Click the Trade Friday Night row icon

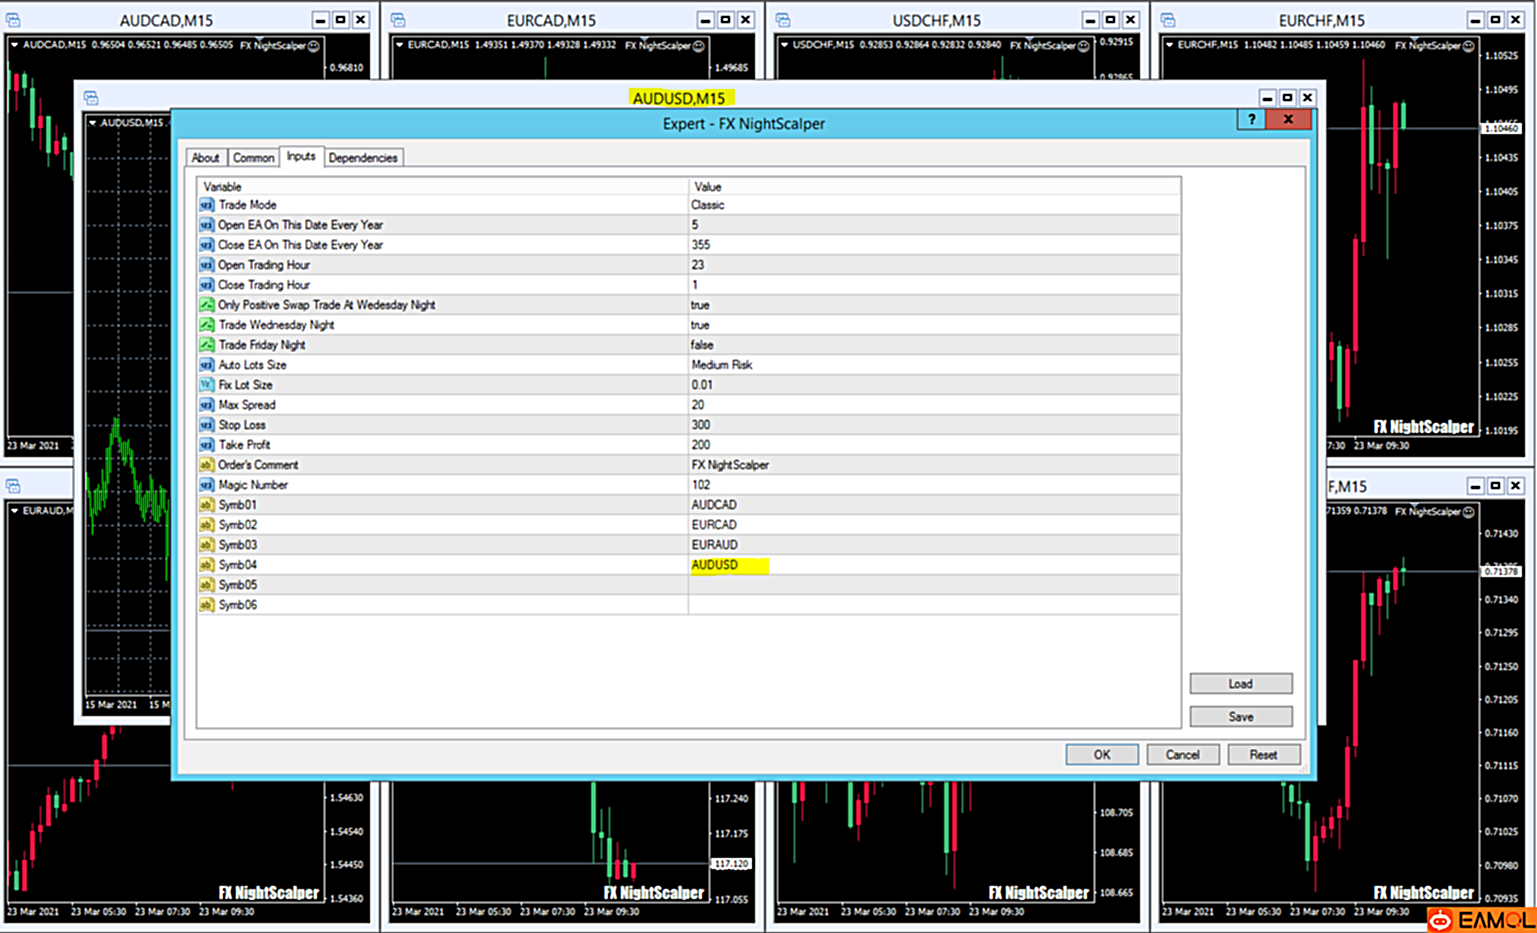[207, 345]
